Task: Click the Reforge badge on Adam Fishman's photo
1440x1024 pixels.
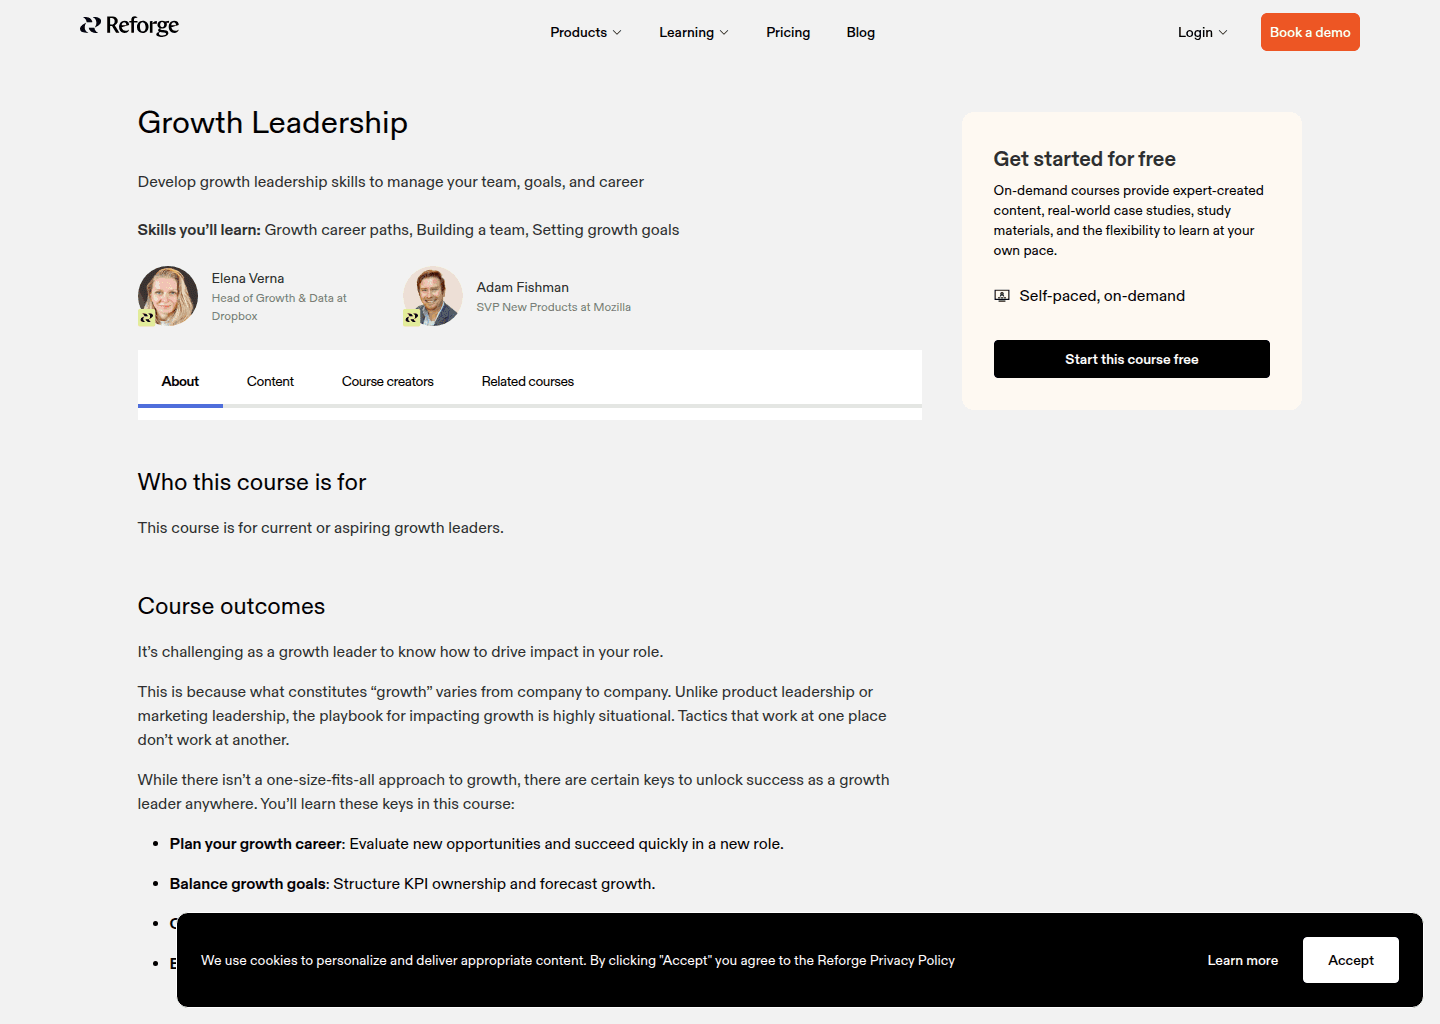Action: (x=411, y=317)
